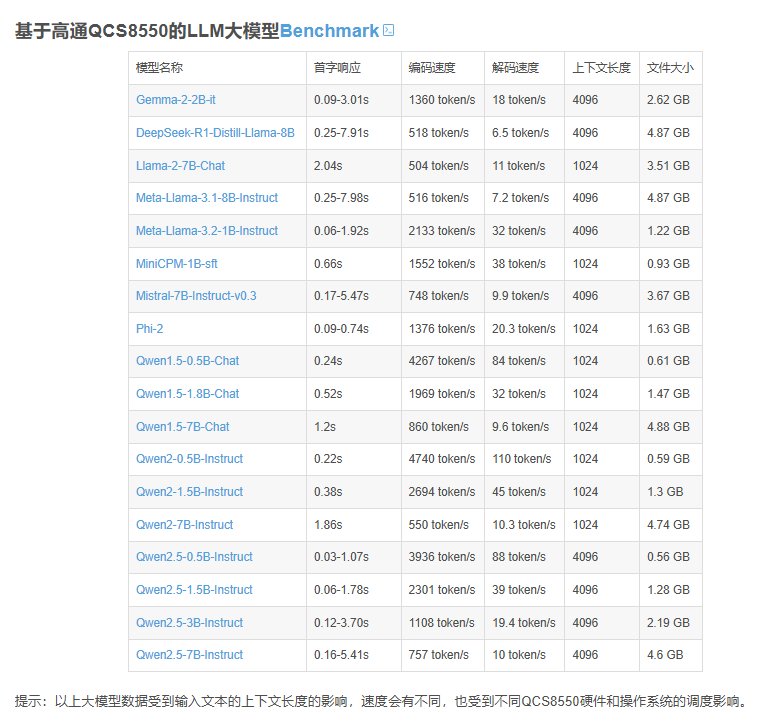This screenshot has height=726, width=767.
Task: Click the external link icon beside Benchmark
Action: coord(388,30)
